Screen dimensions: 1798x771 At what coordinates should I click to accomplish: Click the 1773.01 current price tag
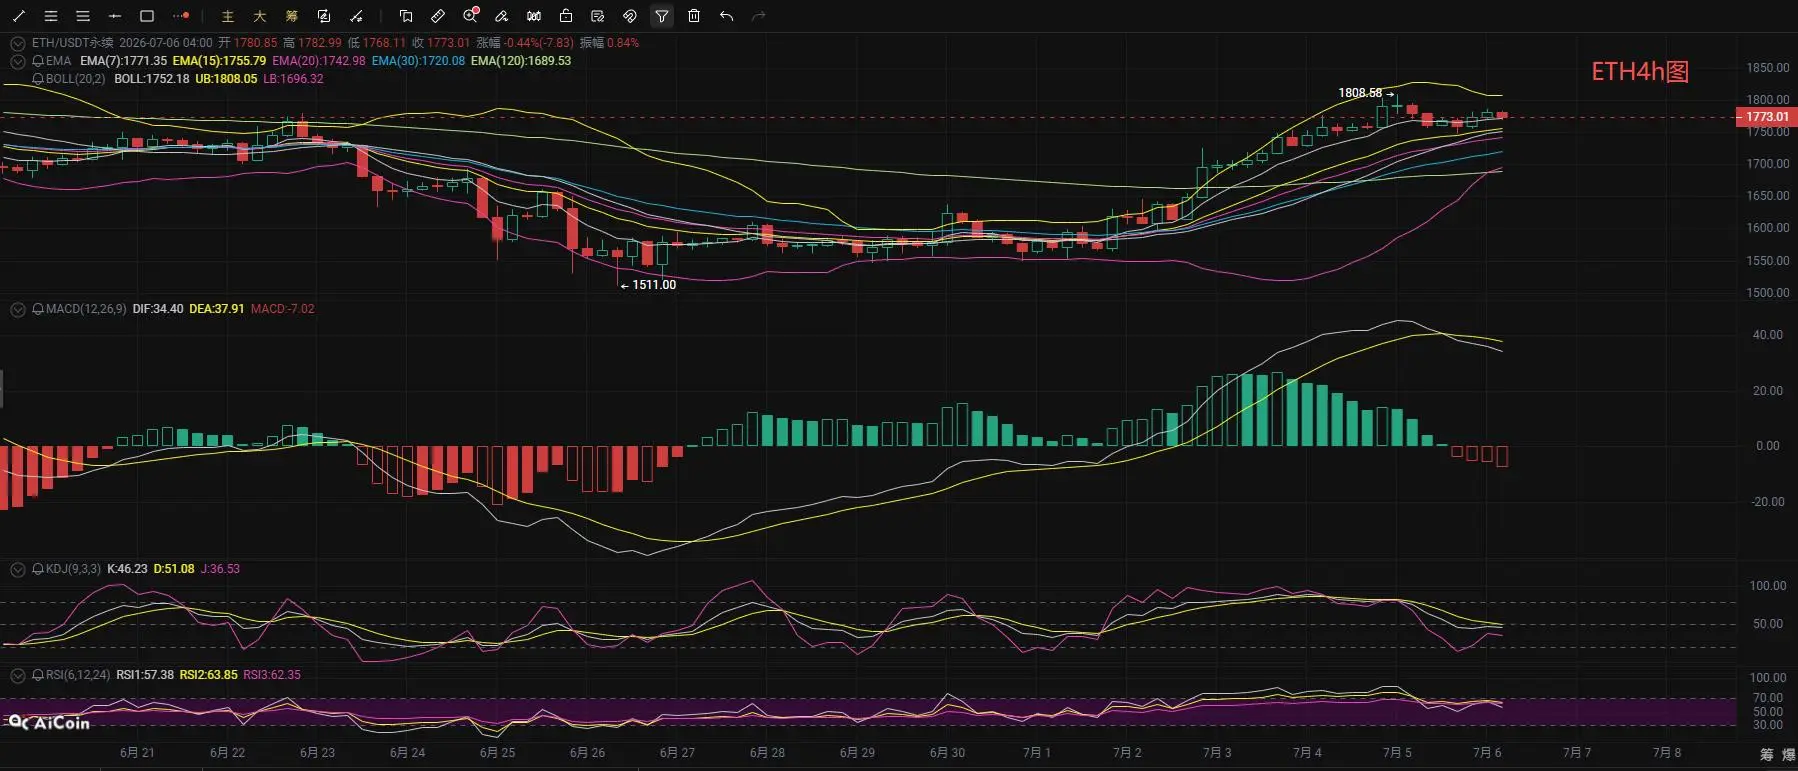pyautogui.click(x=1766, y=117)
